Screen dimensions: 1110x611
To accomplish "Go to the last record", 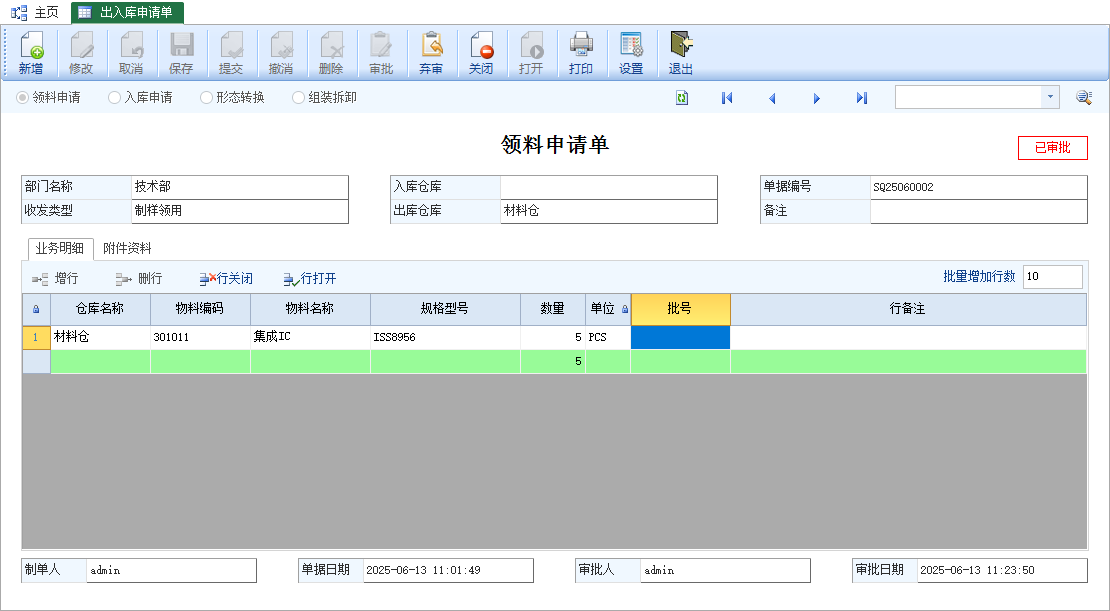I will point(861,98).
